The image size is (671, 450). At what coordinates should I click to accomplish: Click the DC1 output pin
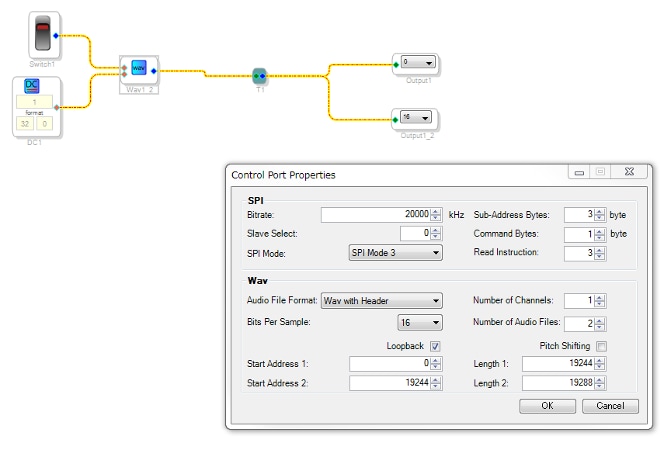click(56, 107)
